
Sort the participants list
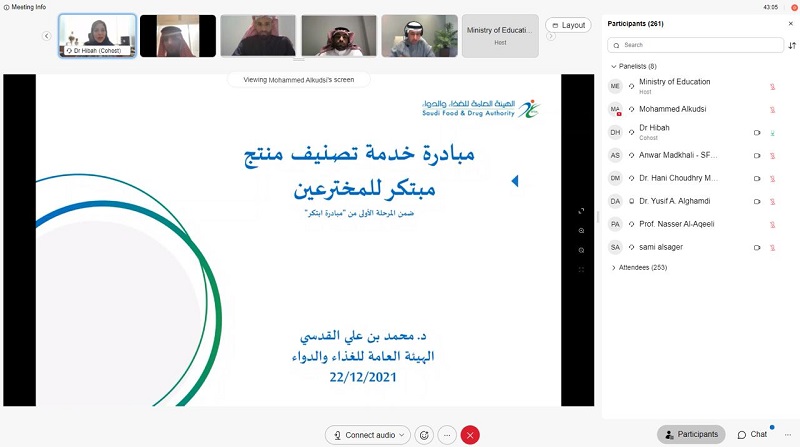tap(792, 45)
